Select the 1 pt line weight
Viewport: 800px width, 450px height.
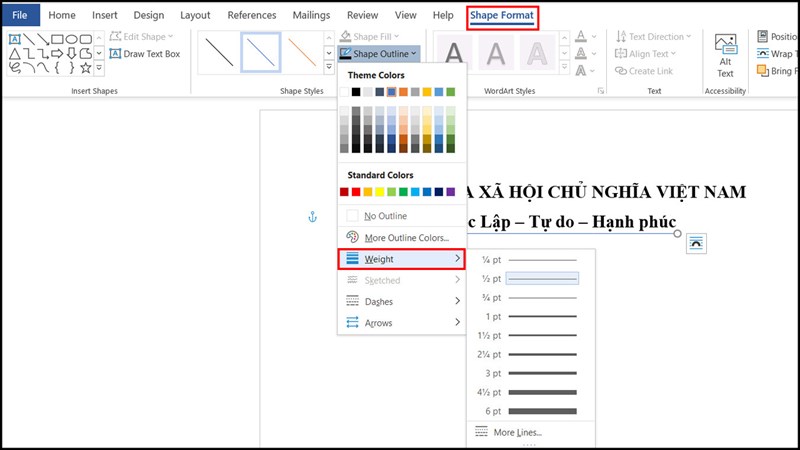point(531,316)
